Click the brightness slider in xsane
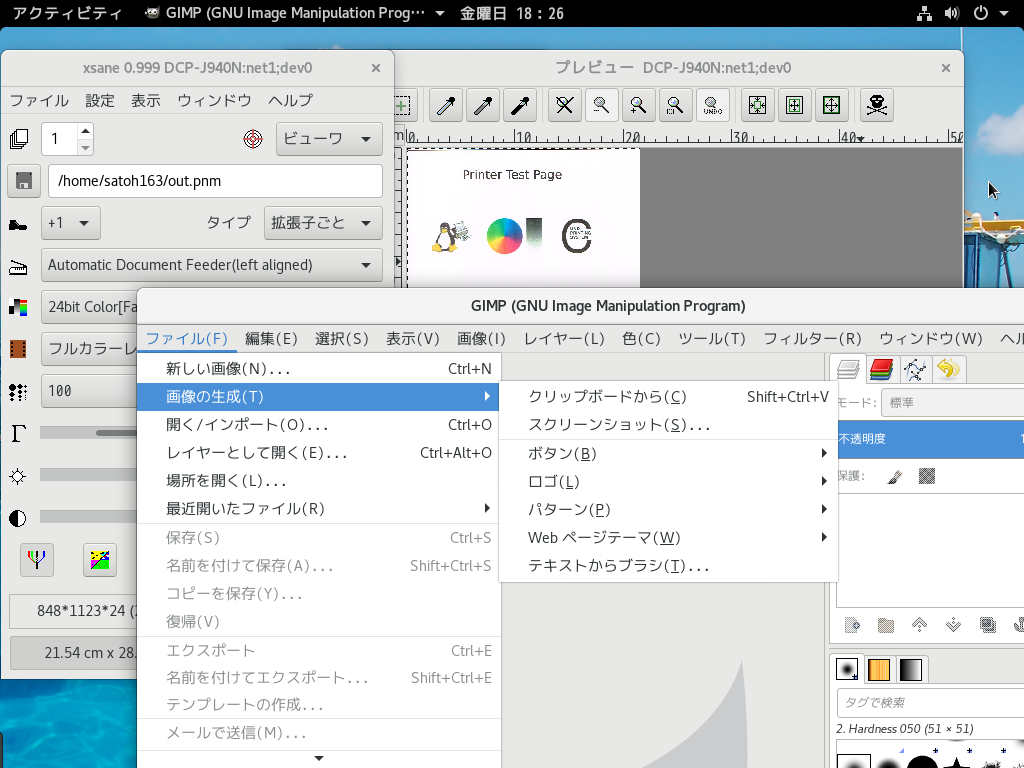 click(x=89, y=475)
